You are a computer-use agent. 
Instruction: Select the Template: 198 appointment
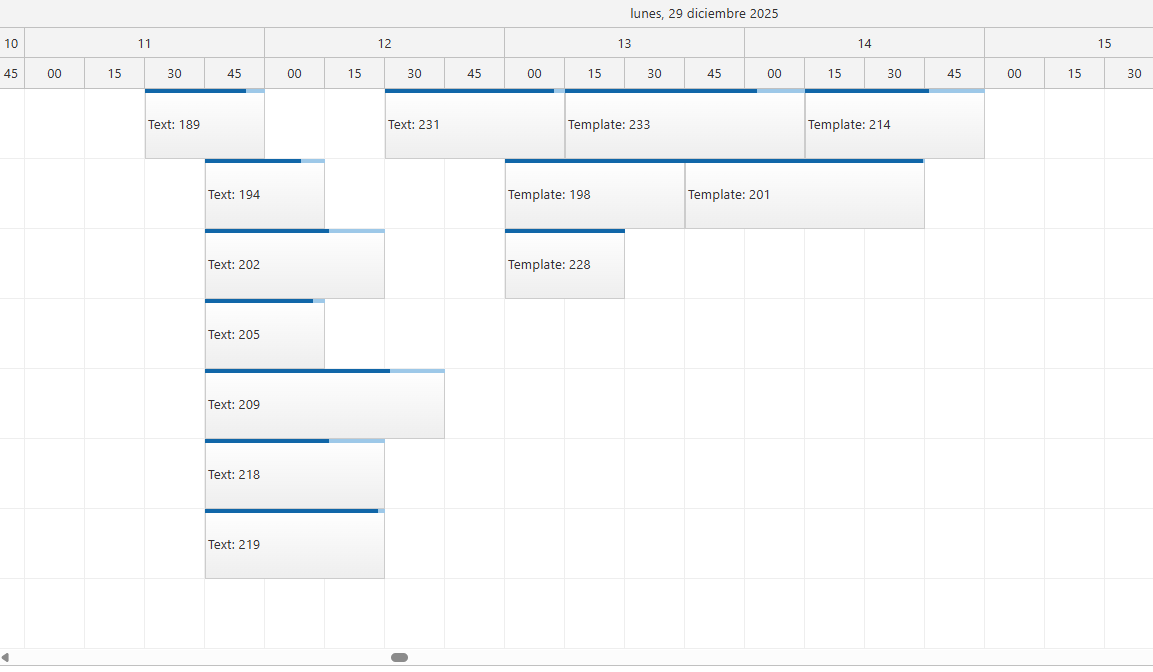[594, 195]
